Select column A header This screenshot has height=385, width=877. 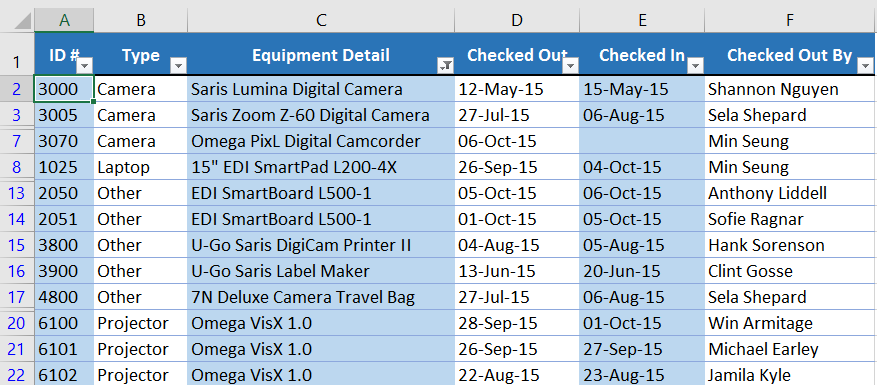[64, 20]
